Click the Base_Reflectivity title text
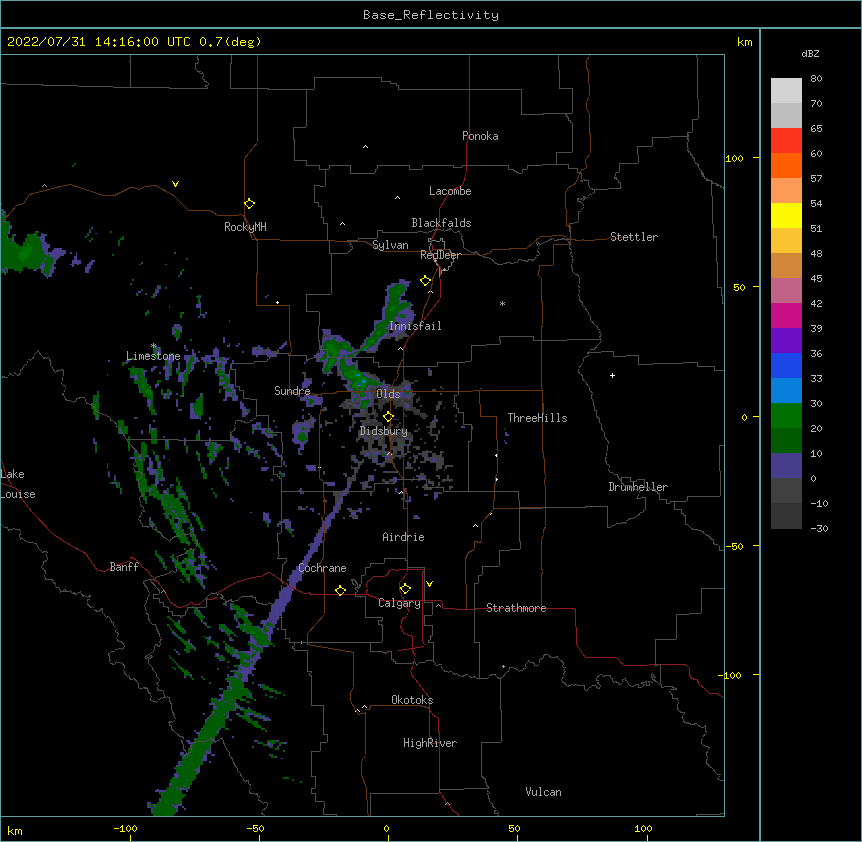The image size is (862, 842). (430, 15)
